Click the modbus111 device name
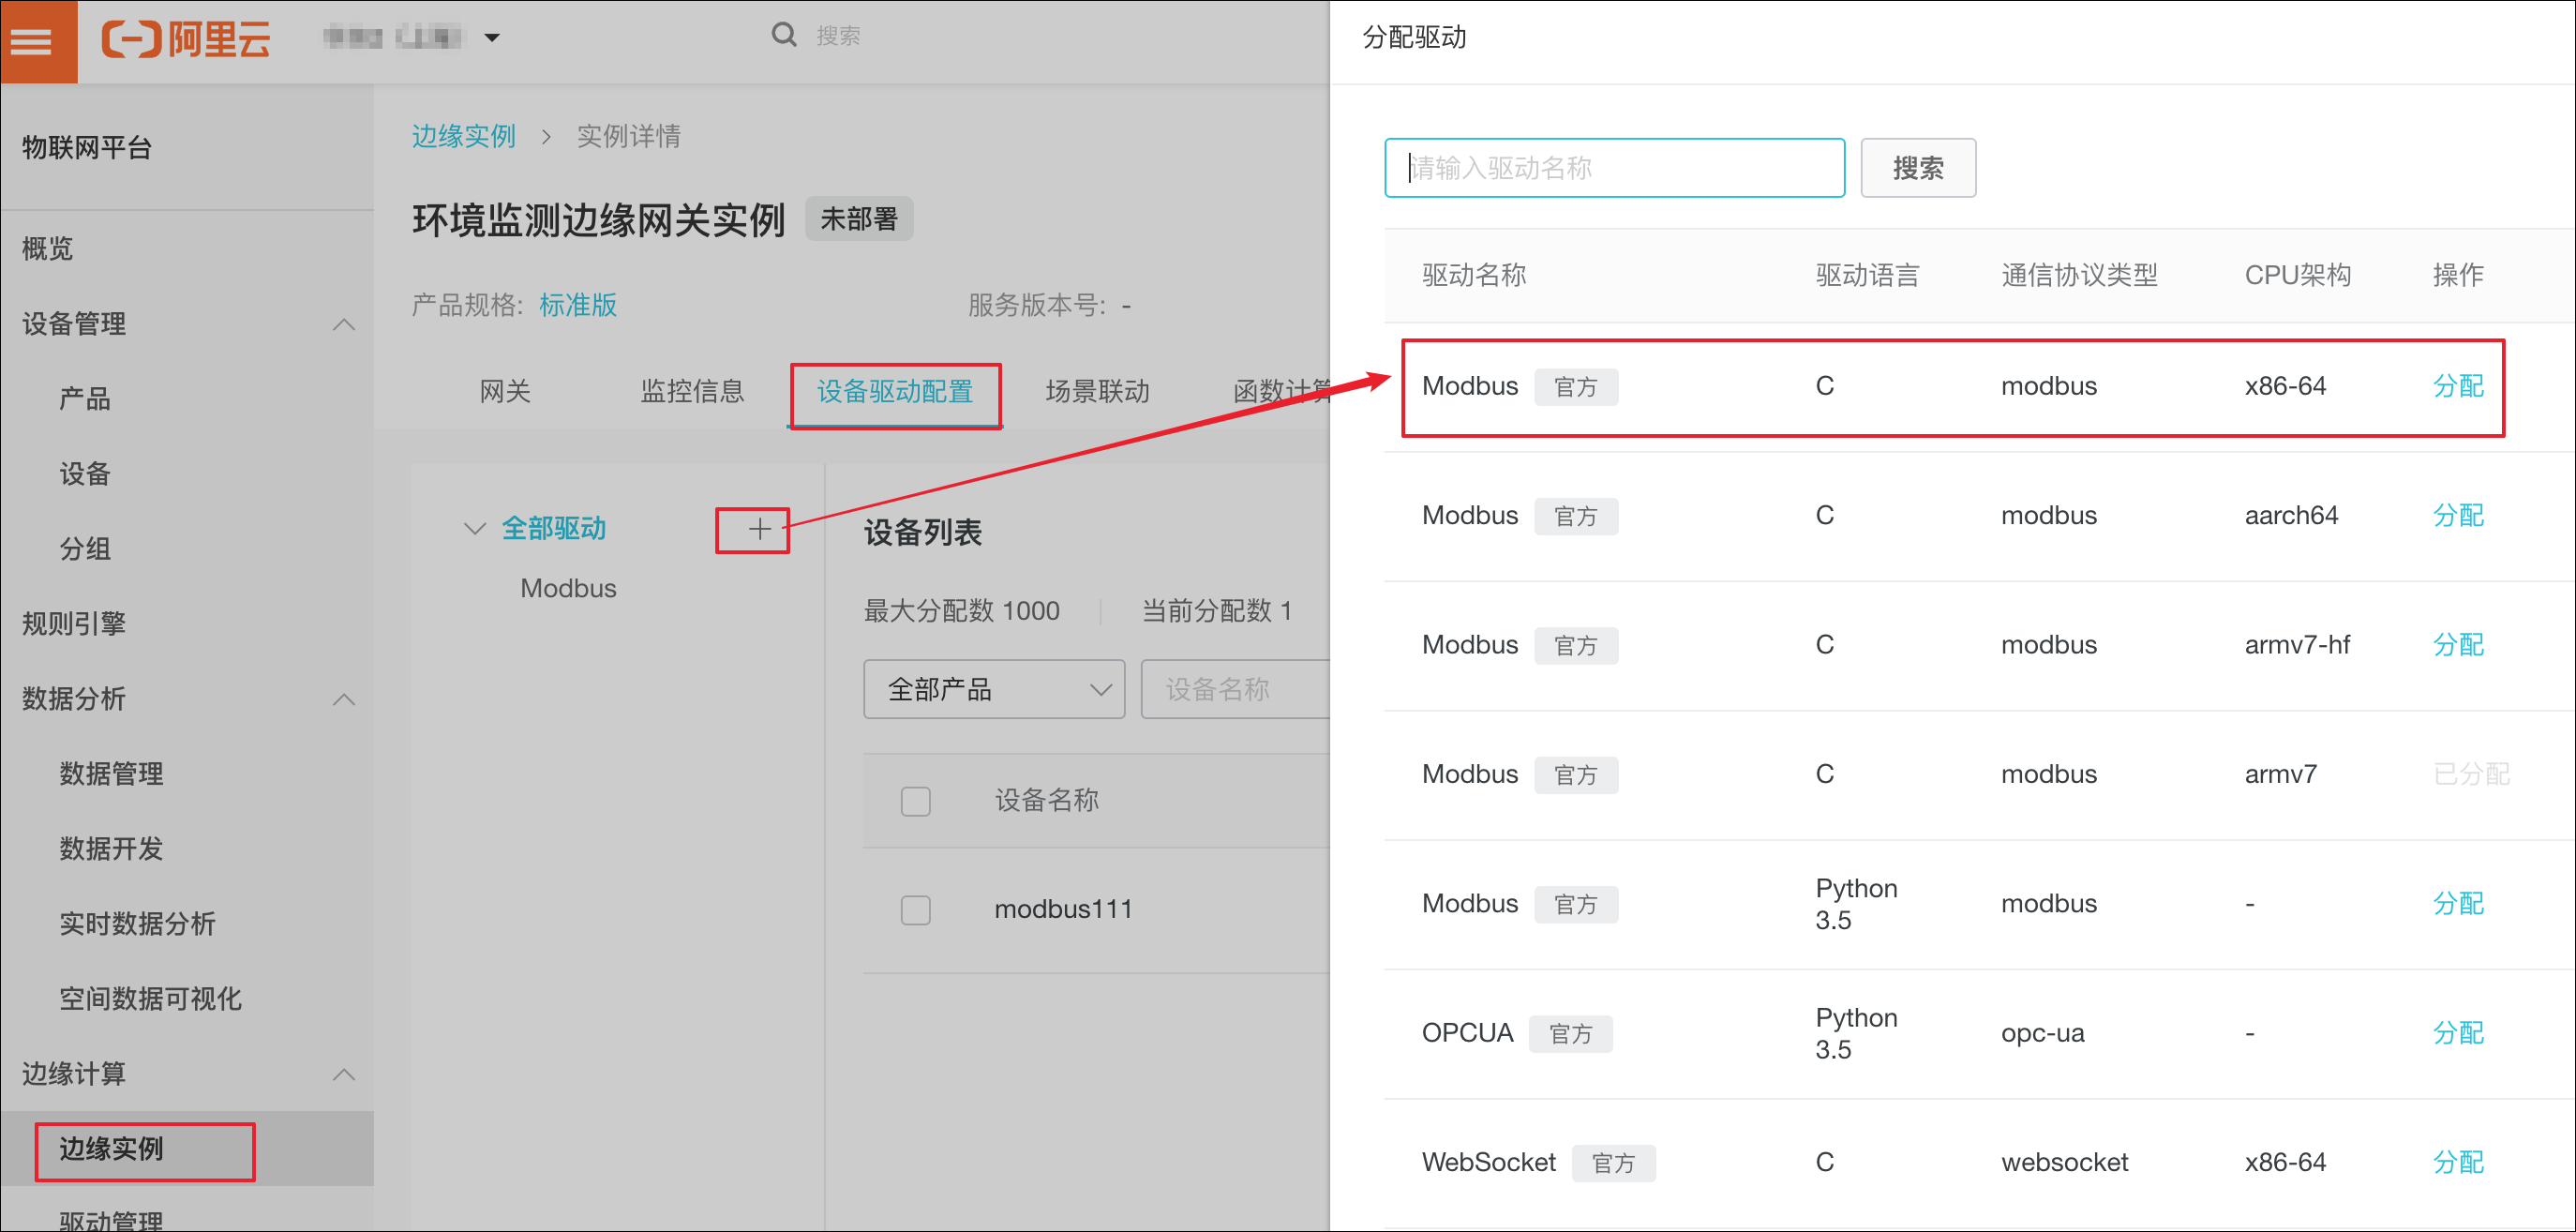The height and width of the screenshot is (1232, 2576). click(1063, 910)
